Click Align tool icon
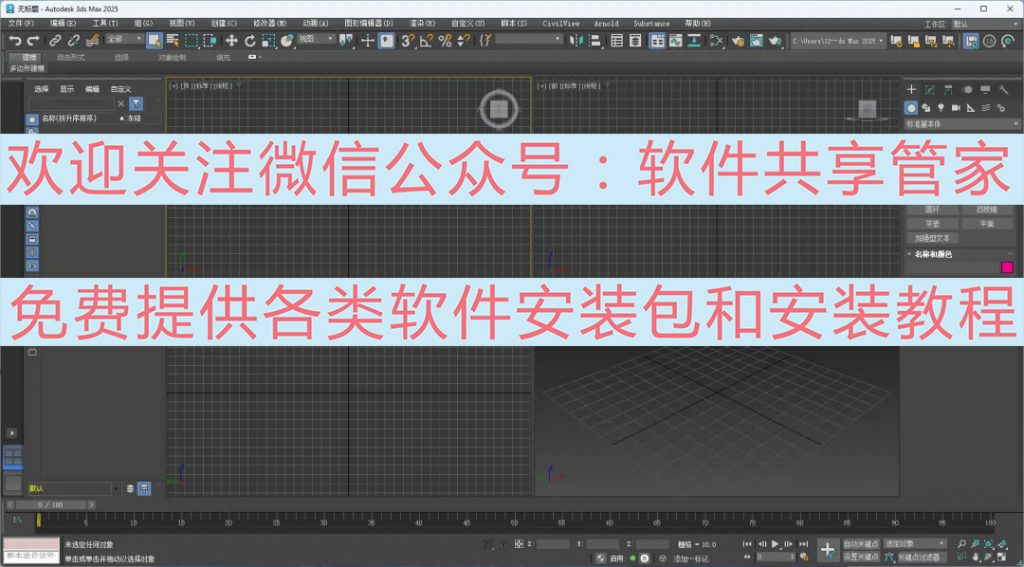Screen dimensions: 1024x567 (x=595, y=40)
